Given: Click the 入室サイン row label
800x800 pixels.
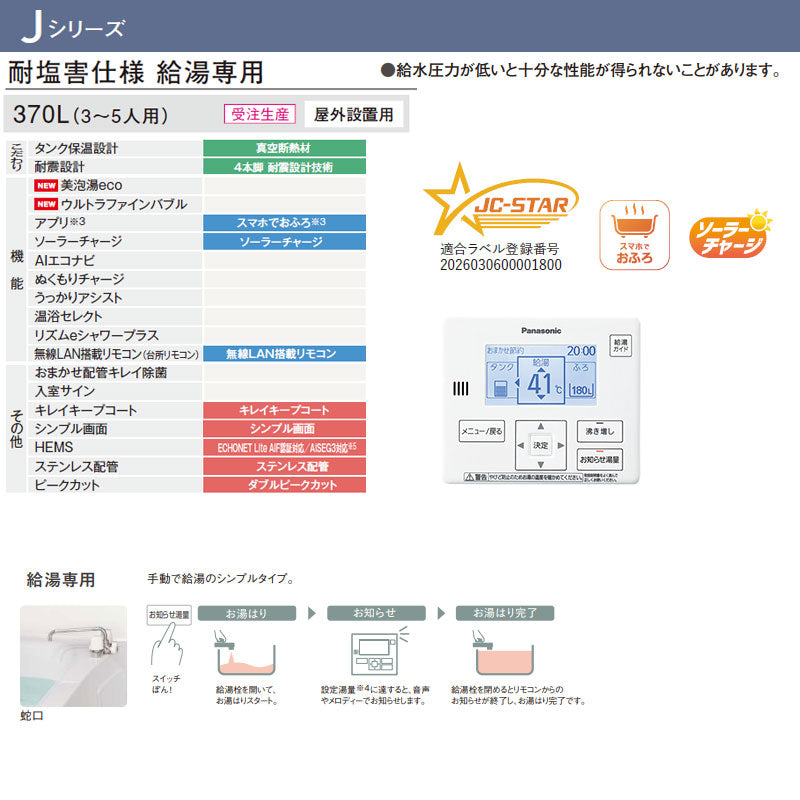Looking at the screenshot, I should pos(65,391).
